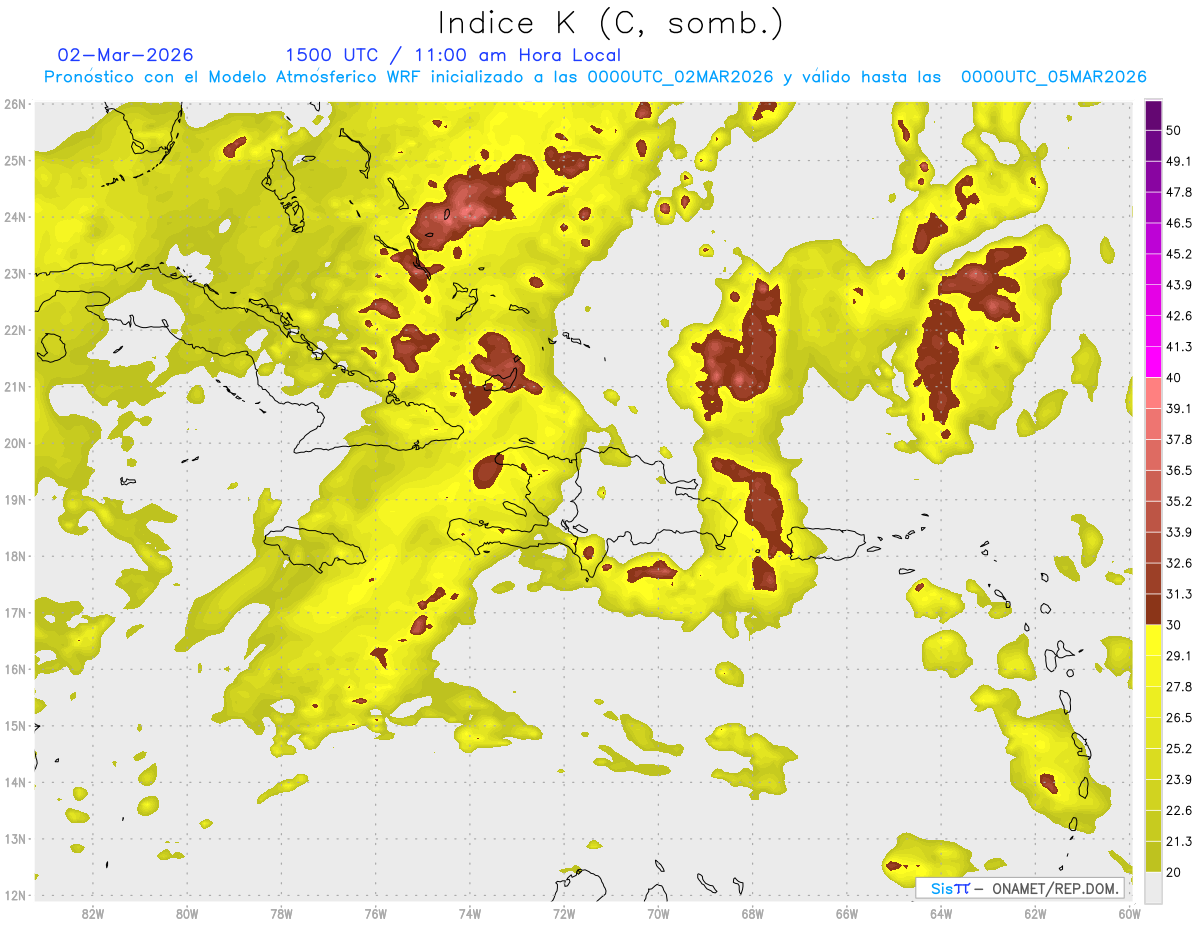Click the "23.9" color scale value
The width and height of the screenshot is (1200, 927).
click(1179, 780)
